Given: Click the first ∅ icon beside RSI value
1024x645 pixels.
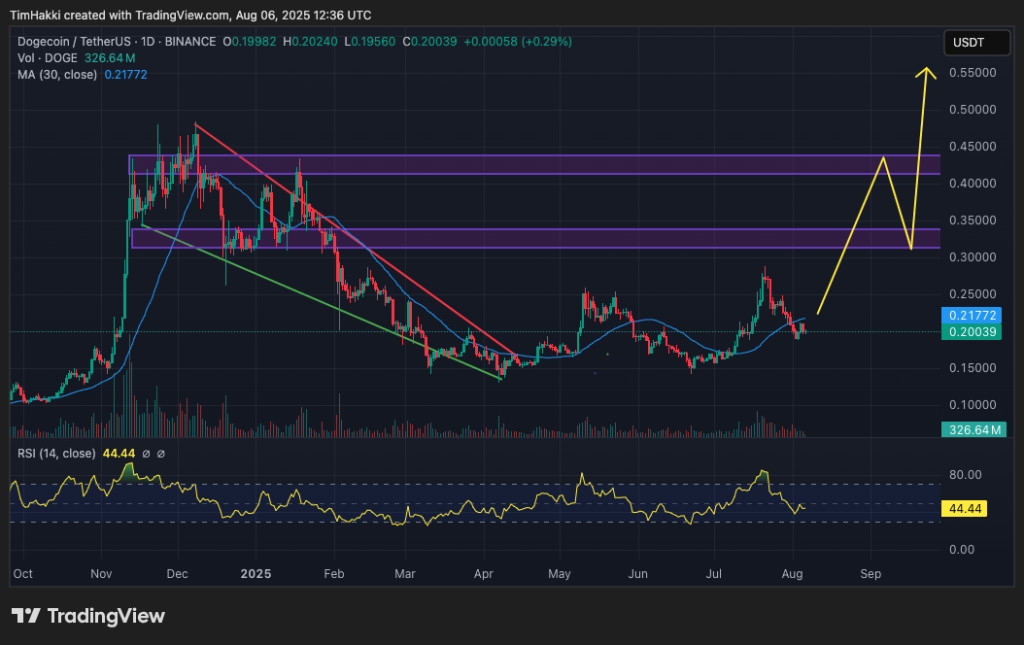Looking at the screenshot, I should click(x=146, y=453).
